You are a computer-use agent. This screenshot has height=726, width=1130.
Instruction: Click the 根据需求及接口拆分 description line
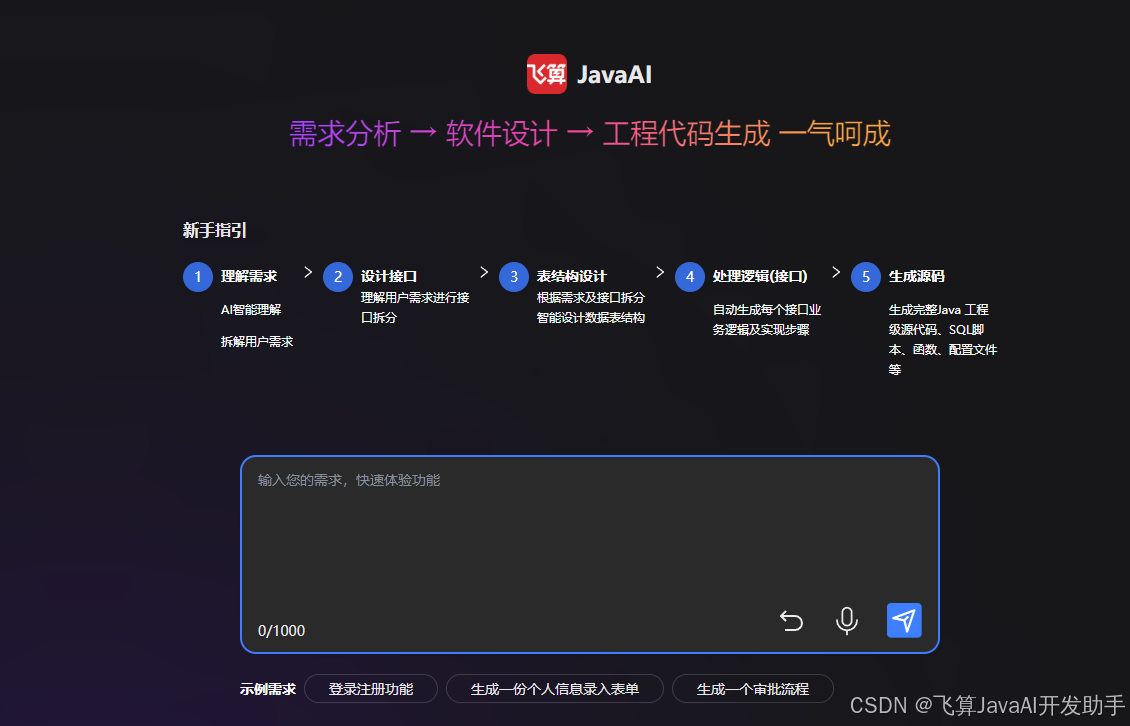(x=590, y=297)
